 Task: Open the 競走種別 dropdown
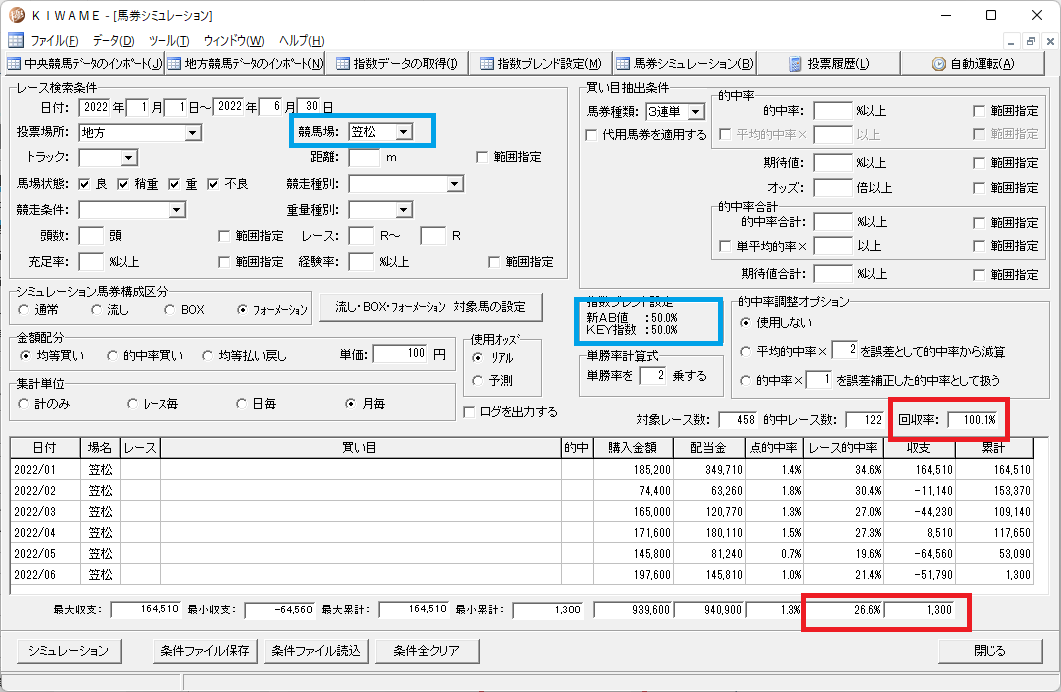click(x=455, y=184)
